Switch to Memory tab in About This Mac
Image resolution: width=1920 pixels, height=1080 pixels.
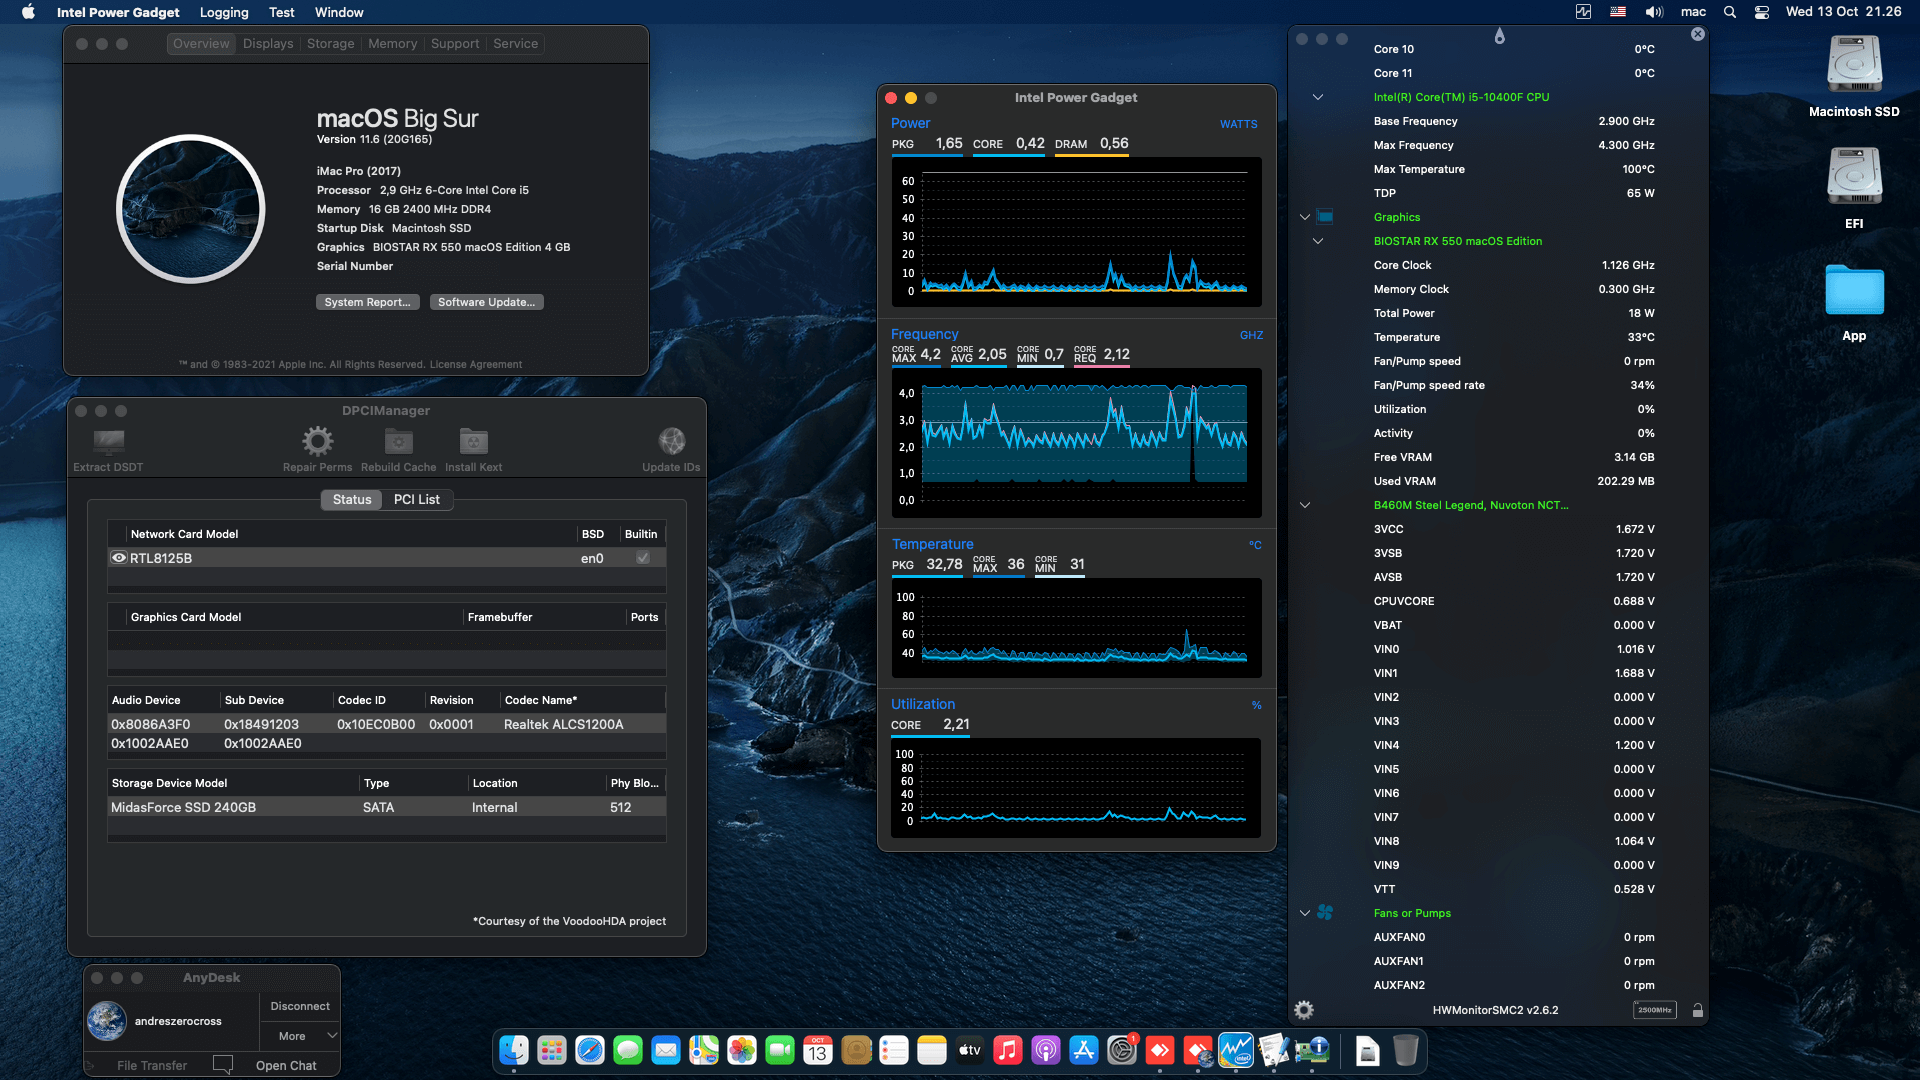point(392,44)
